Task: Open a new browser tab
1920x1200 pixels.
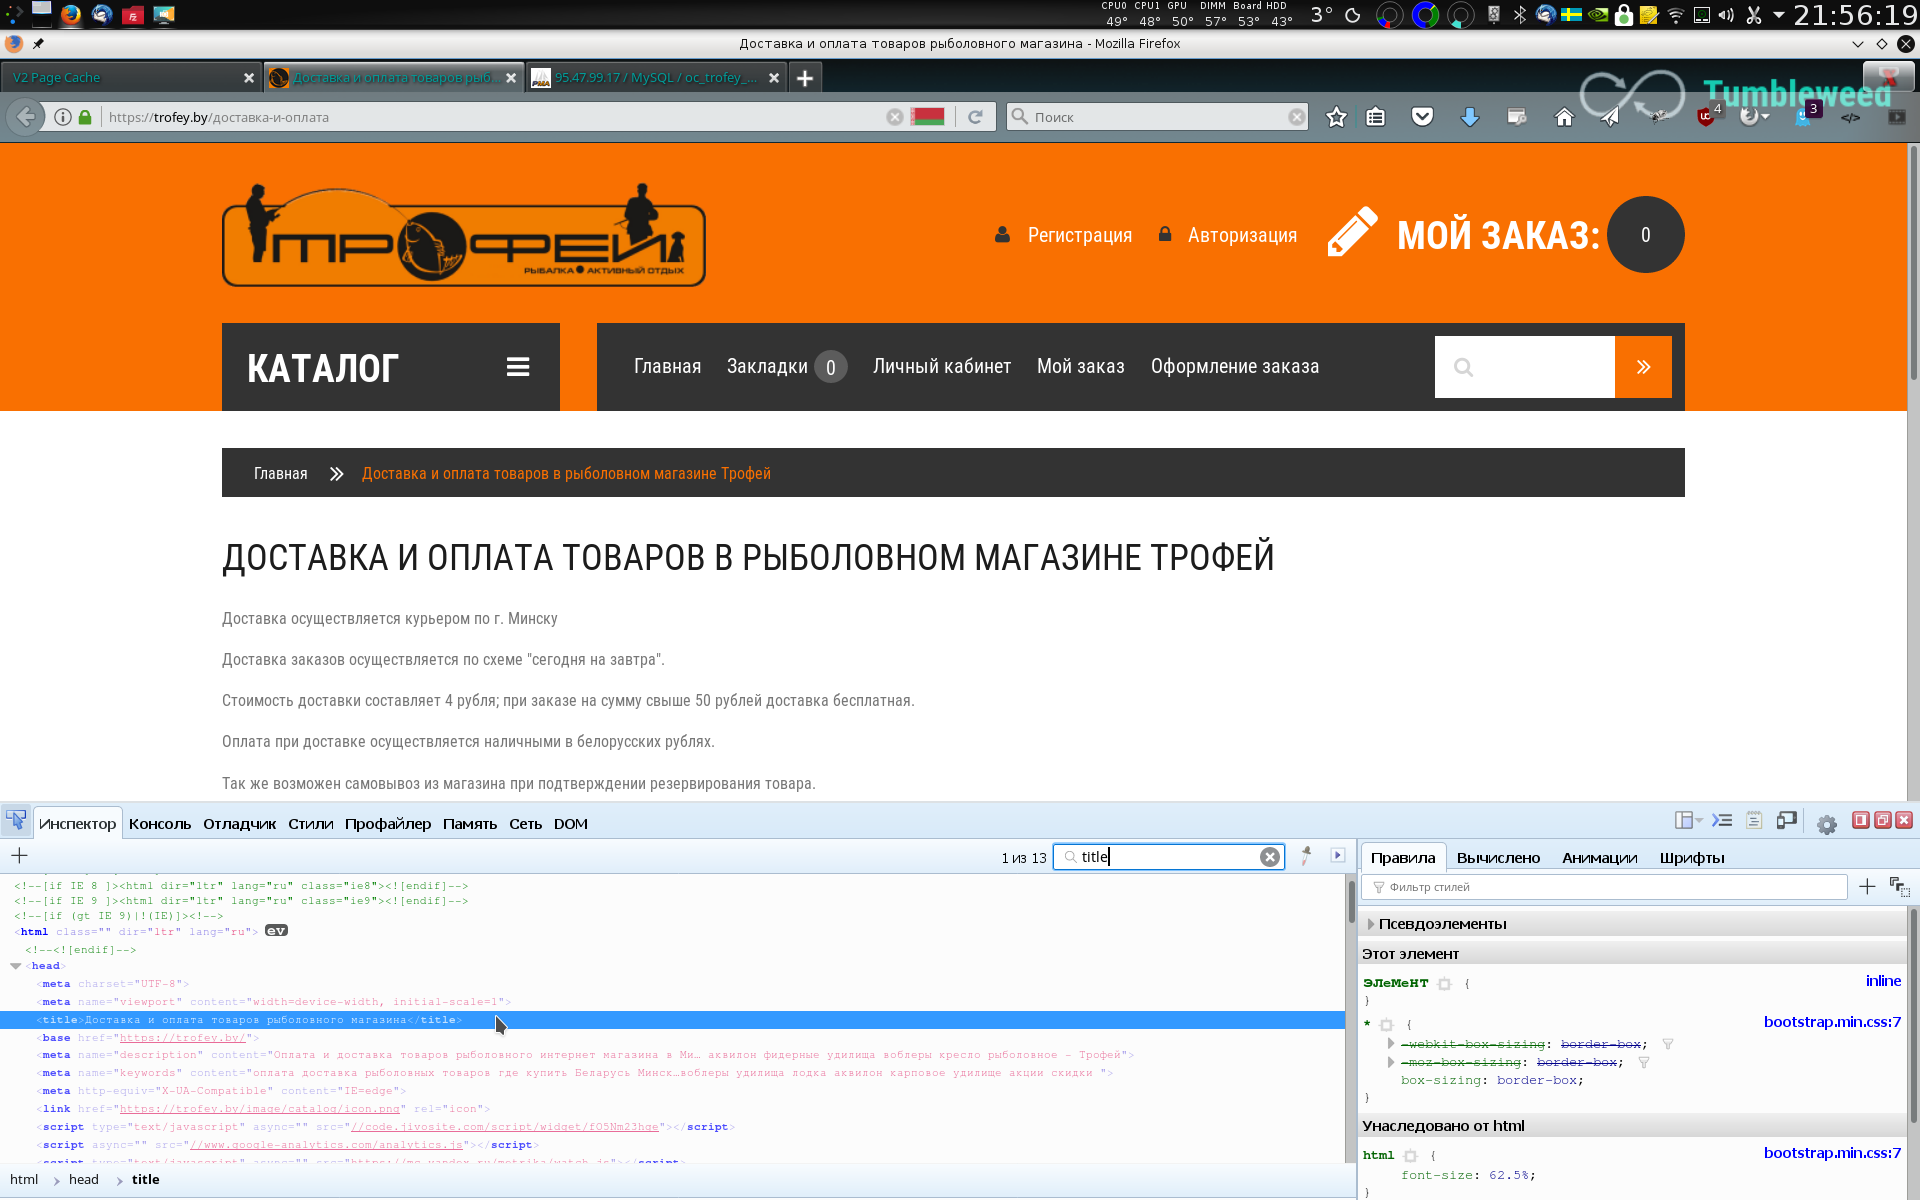Action: point(805,78)
